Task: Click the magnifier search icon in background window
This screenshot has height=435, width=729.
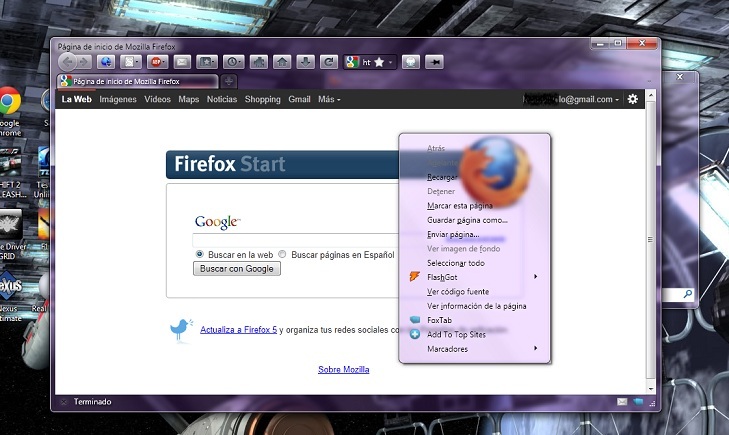Action: pos(687,294)
